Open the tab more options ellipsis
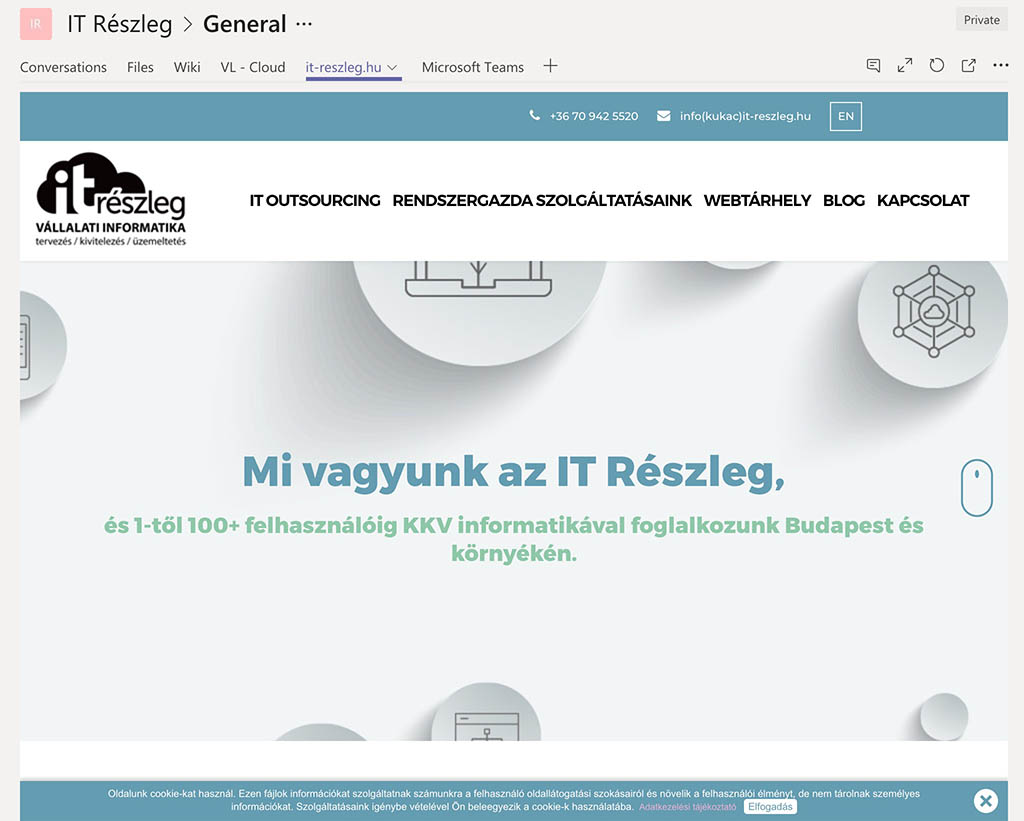 (x=1001, y=66)
